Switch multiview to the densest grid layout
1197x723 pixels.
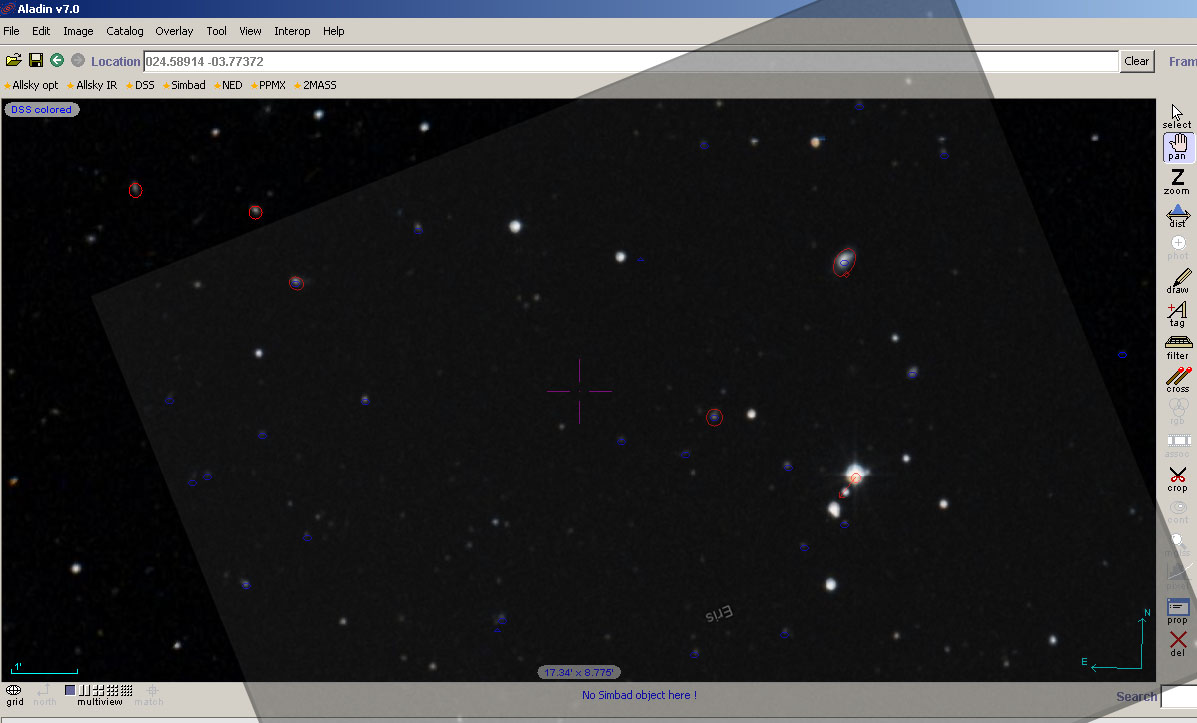(x=126, y=690)
